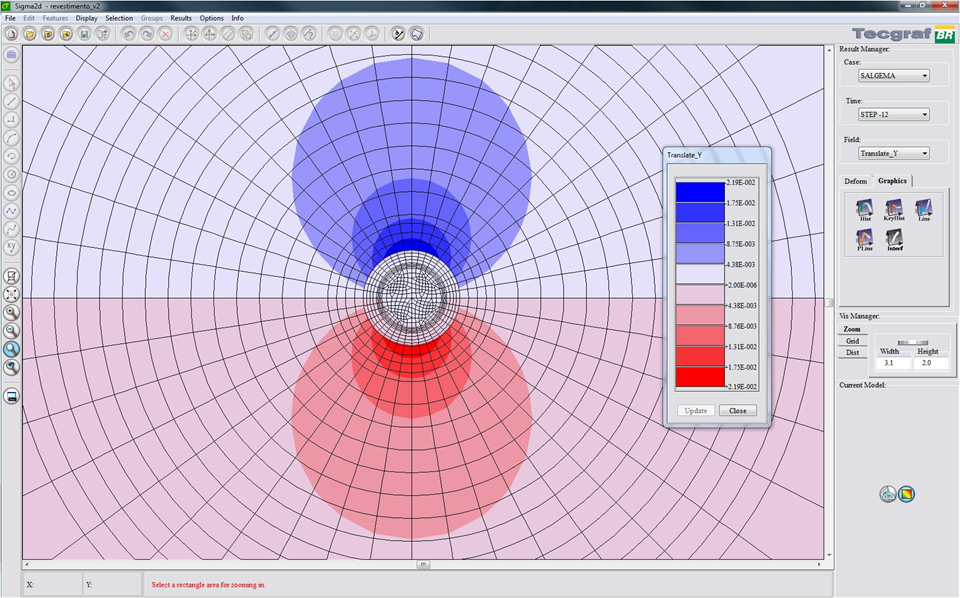Click the color contour icon in lower right panel
The image size is (960, 598).
[907, 494]
